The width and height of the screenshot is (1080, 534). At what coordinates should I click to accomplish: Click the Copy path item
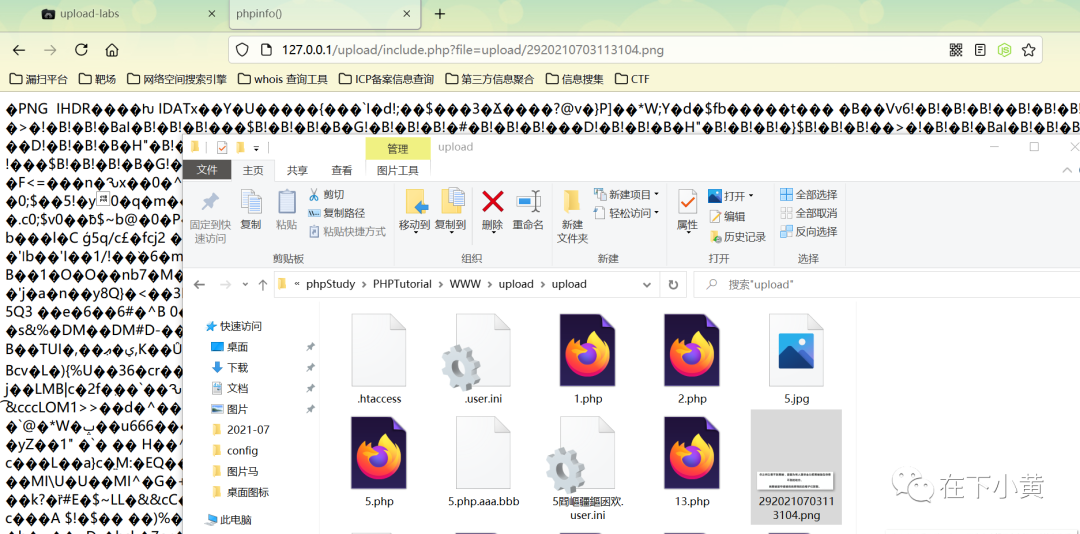point(336,213)
